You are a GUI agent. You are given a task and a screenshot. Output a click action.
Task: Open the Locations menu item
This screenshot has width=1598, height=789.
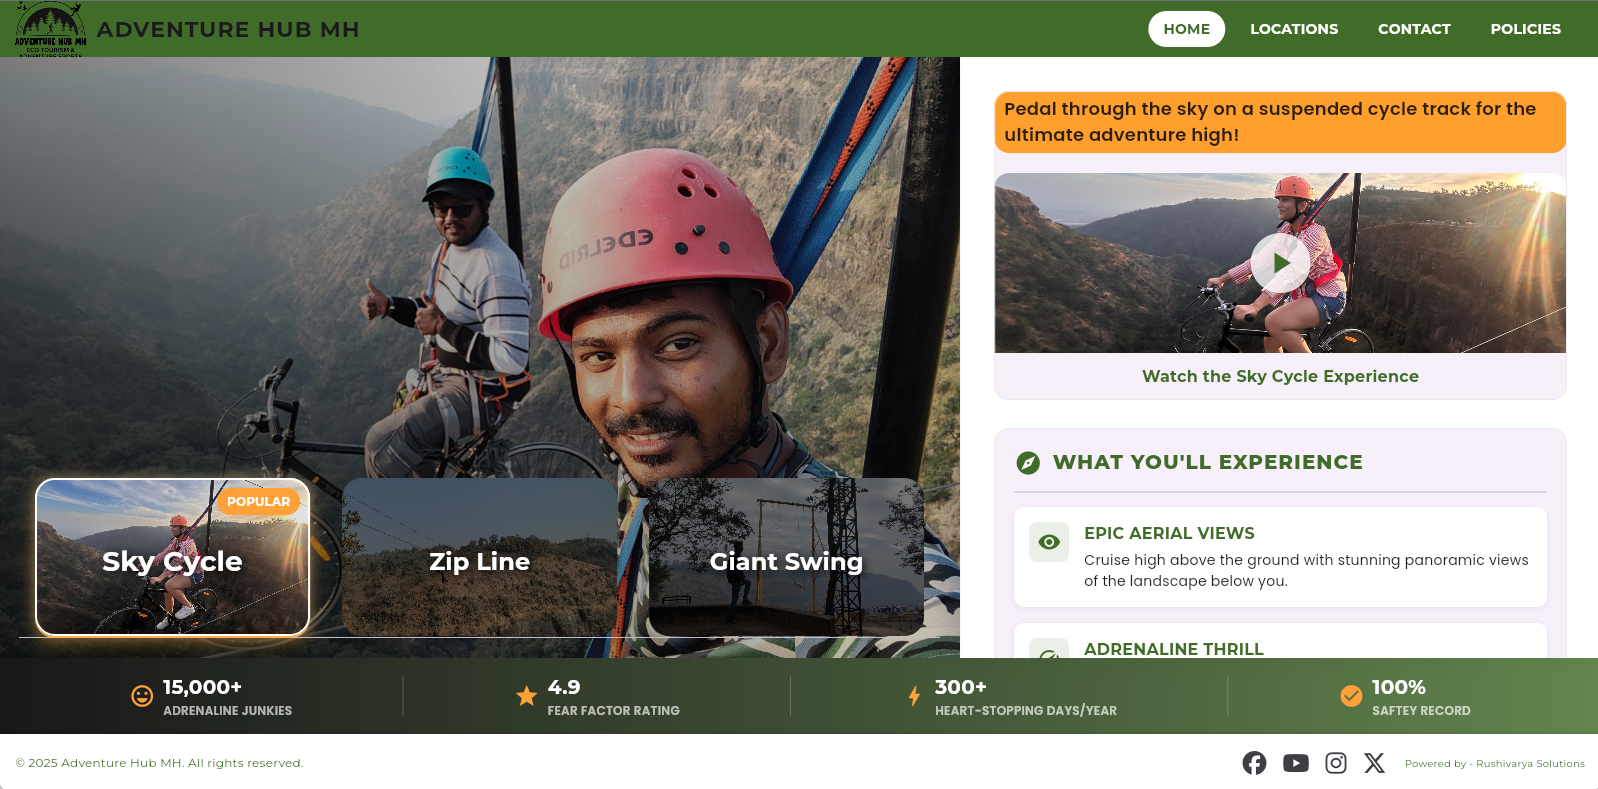pyautogui.click(x=1293, y=29)
